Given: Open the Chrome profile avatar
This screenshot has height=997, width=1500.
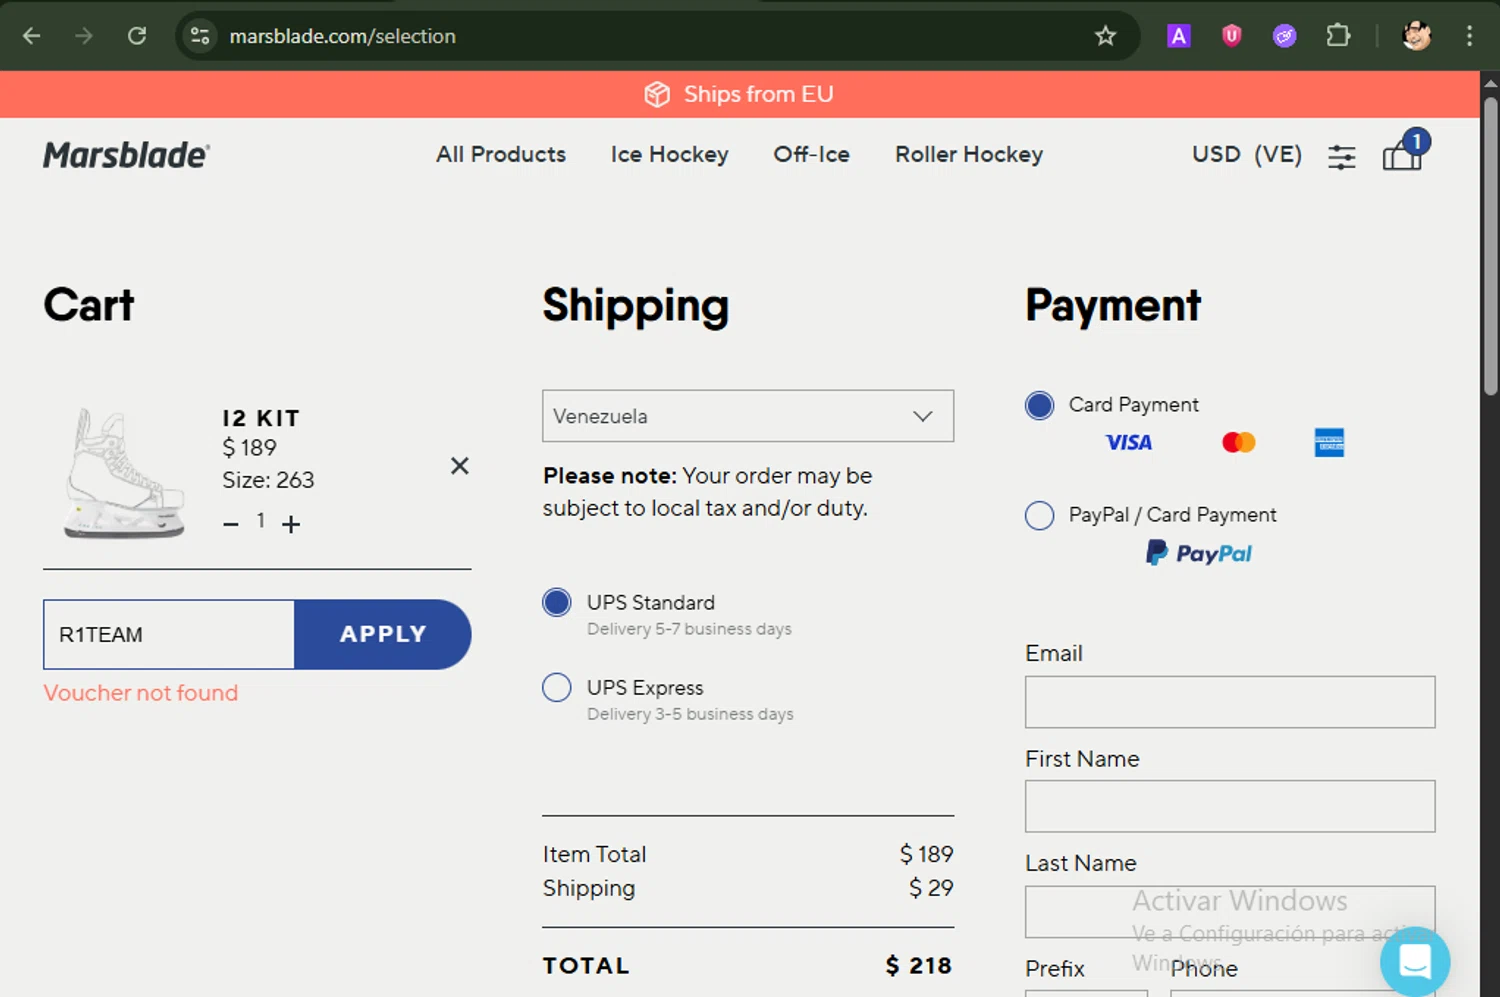Looking at the screenshot, I should [1416, 36].
